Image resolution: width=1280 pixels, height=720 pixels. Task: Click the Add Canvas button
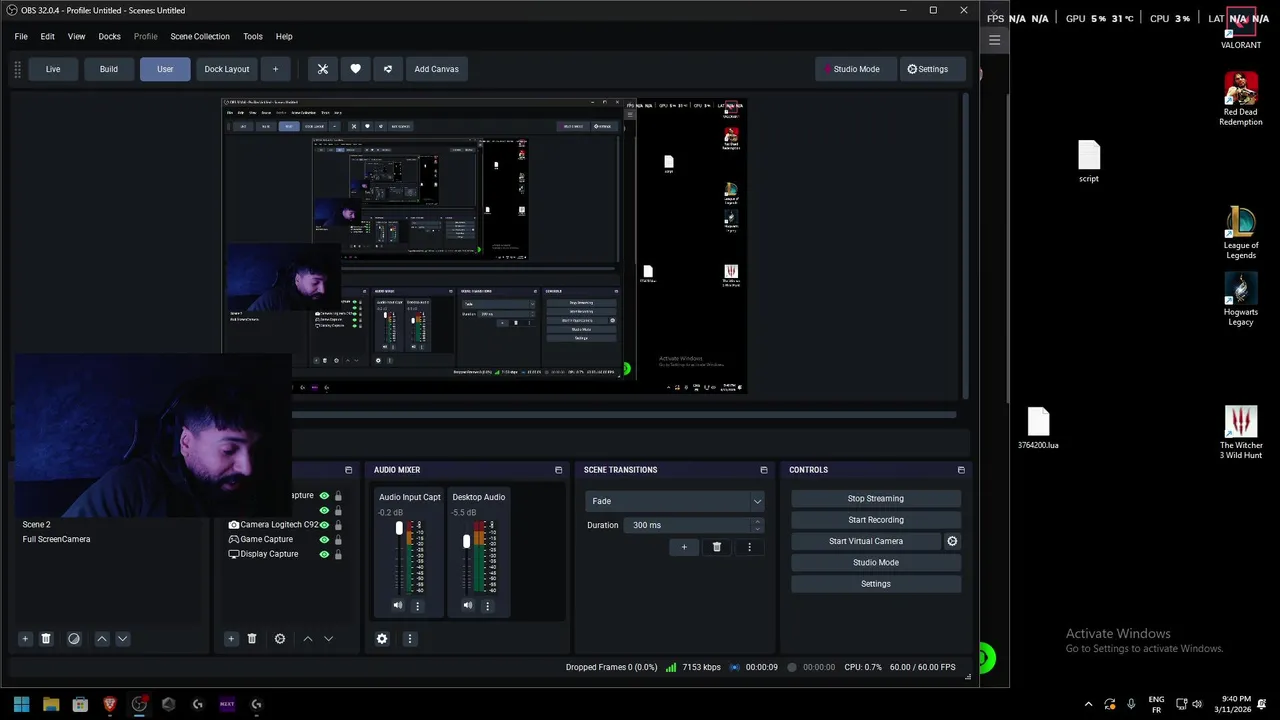pyautogui.click(x=436, y=69)
